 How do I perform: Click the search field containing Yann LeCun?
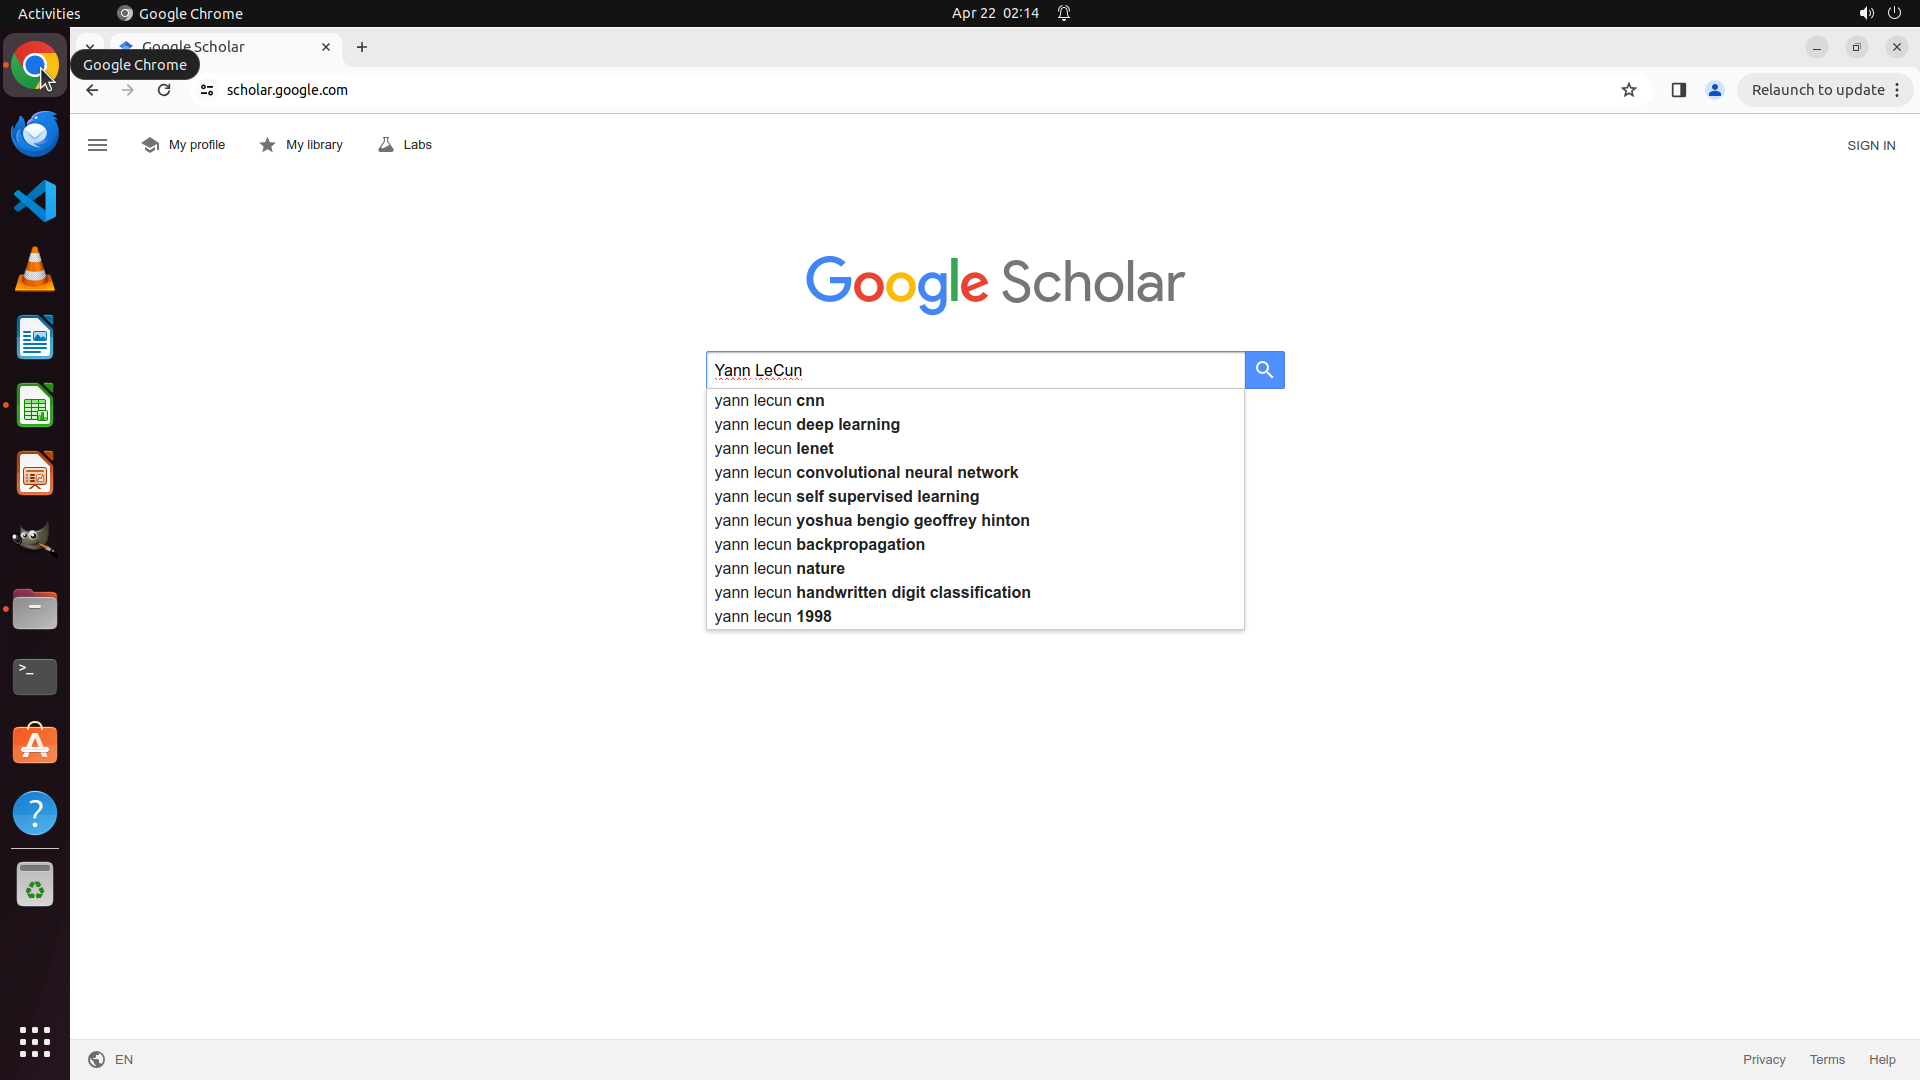975,370
